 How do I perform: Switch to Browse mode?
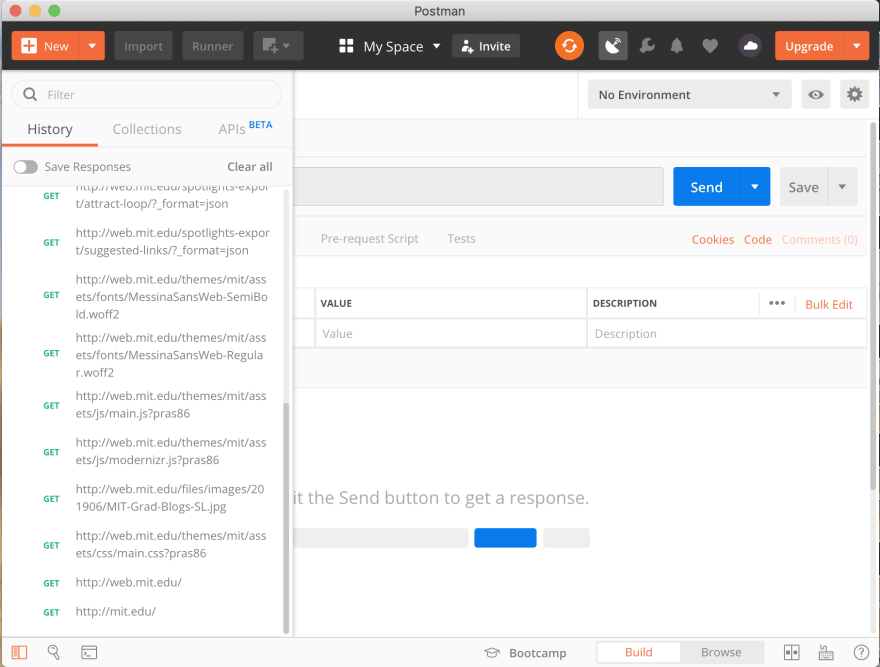click(721, 652)
